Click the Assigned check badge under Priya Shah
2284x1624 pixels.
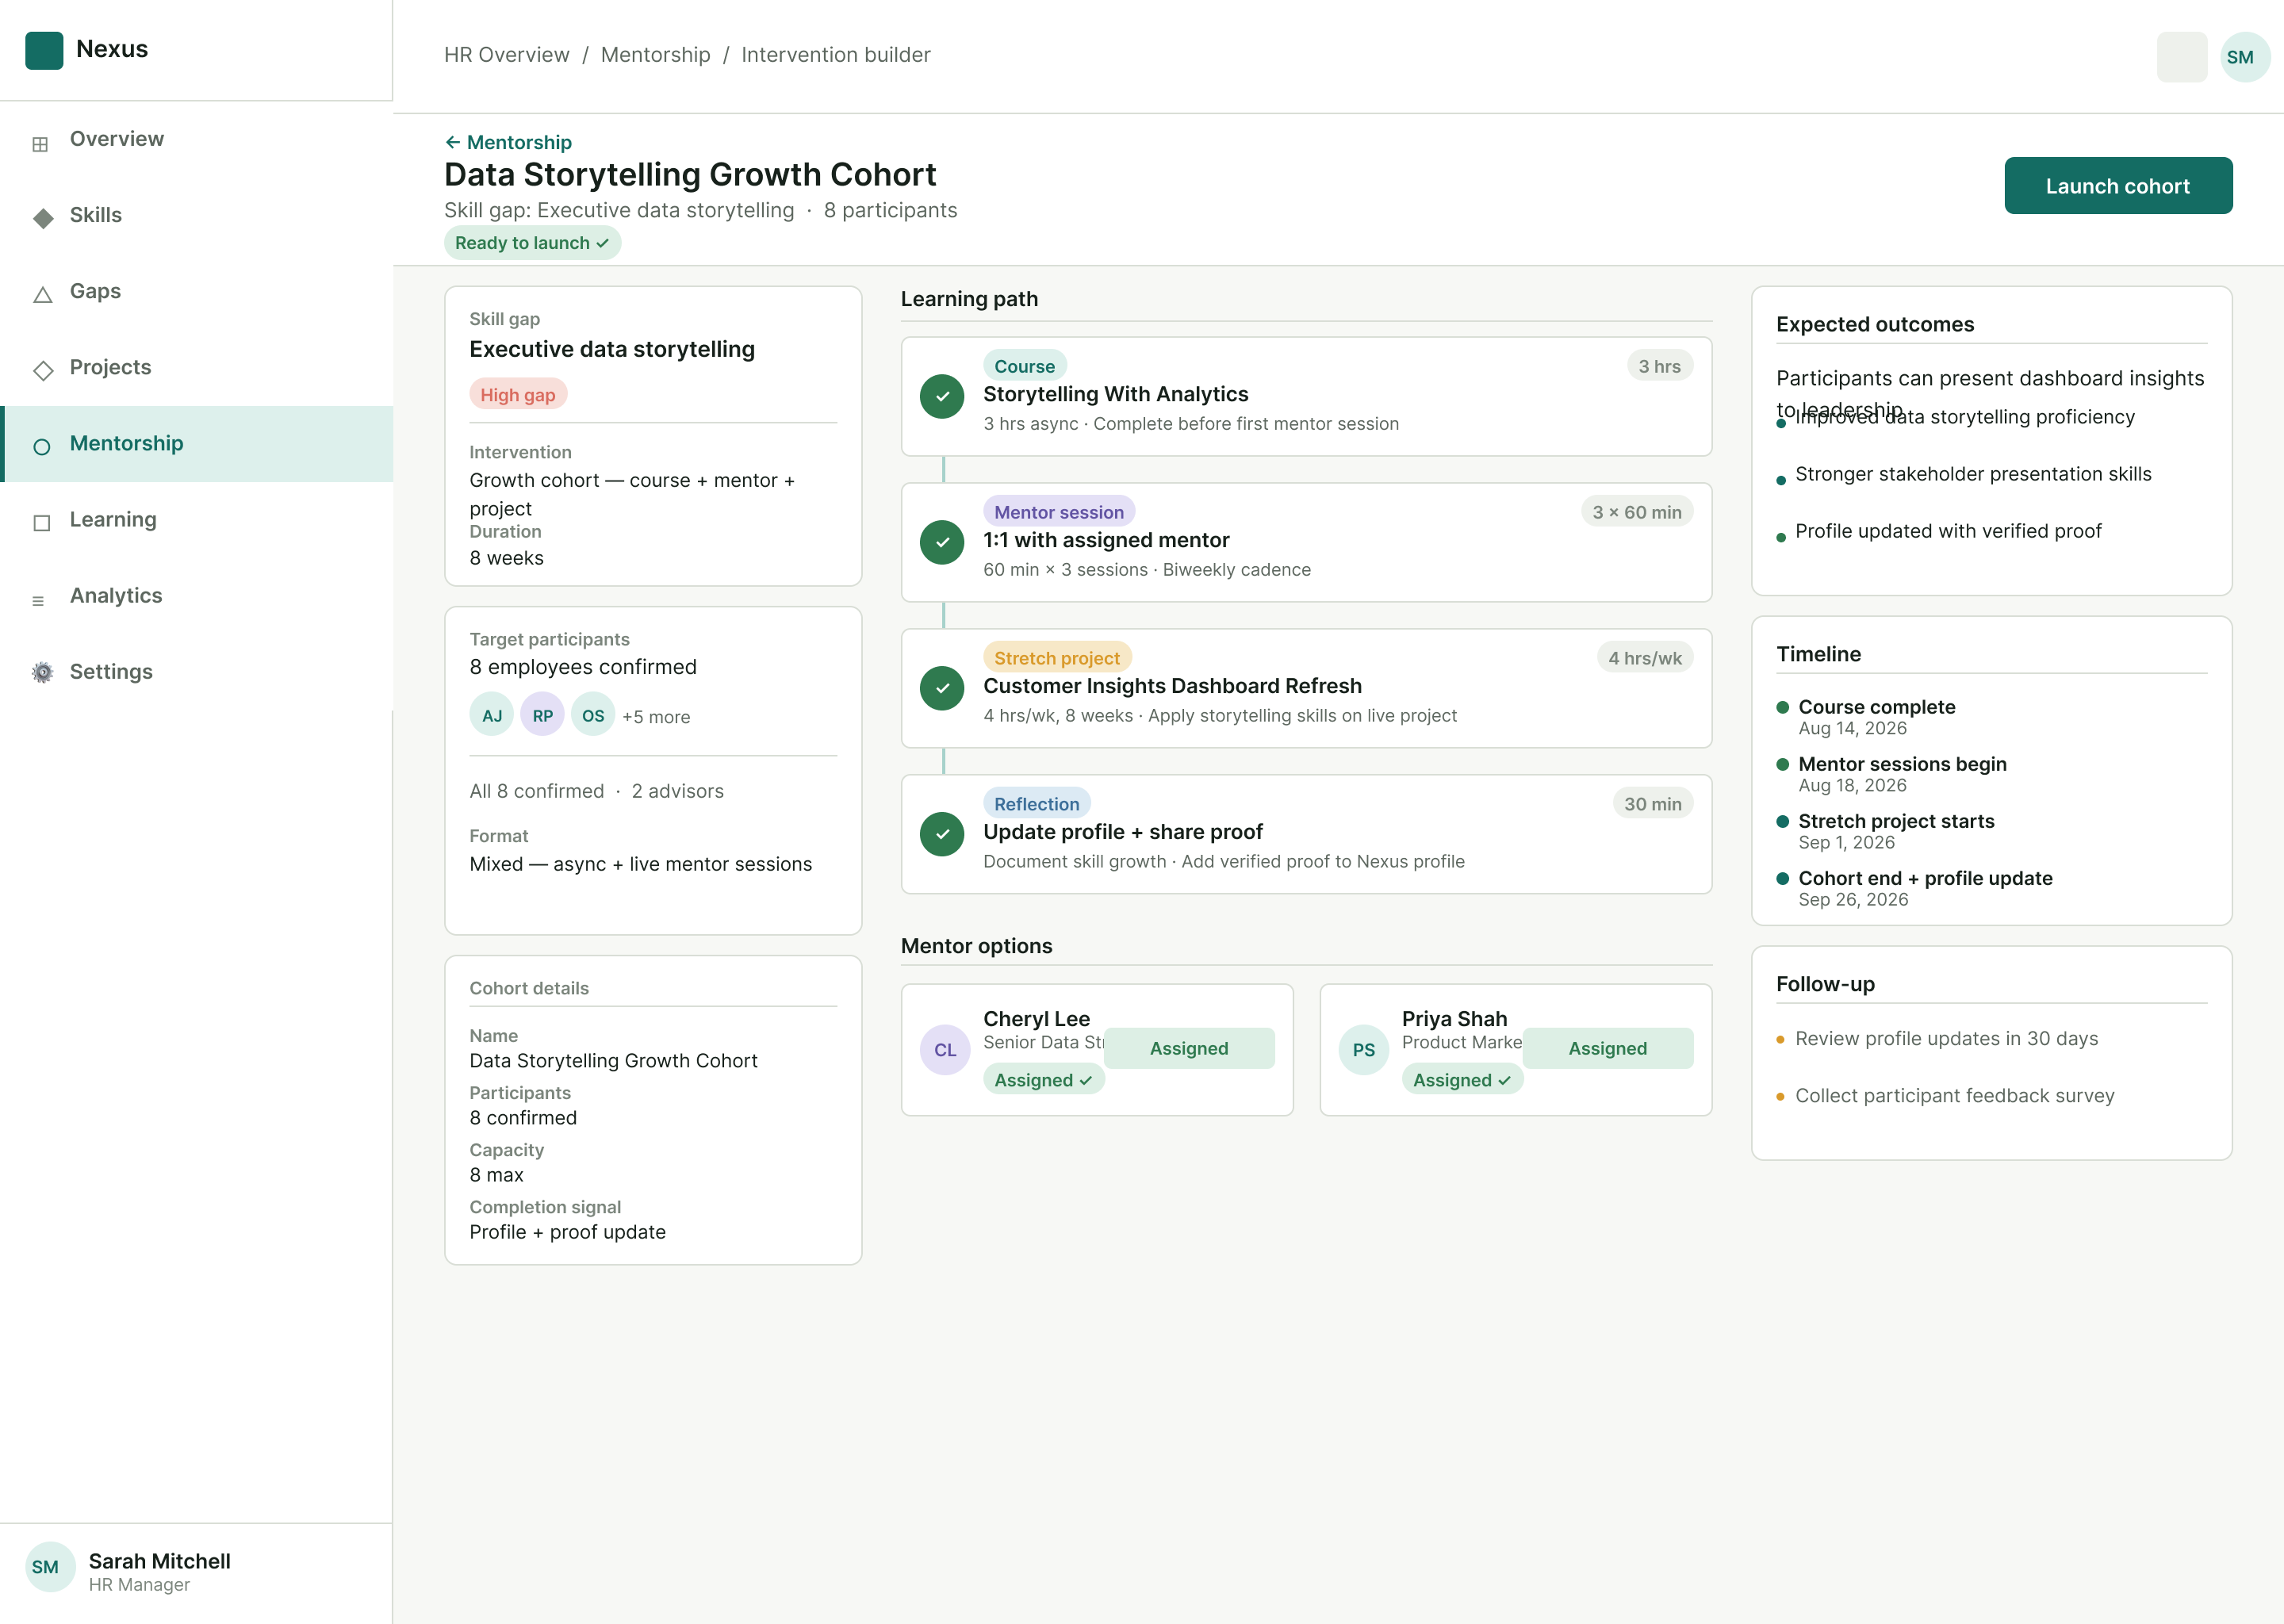1462,1080
